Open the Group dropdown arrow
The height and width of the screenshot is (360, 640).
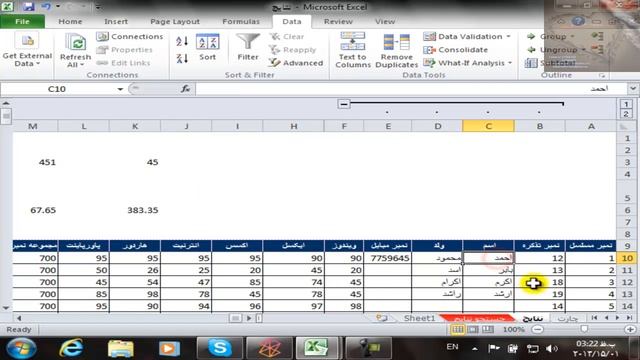point(572,36)
